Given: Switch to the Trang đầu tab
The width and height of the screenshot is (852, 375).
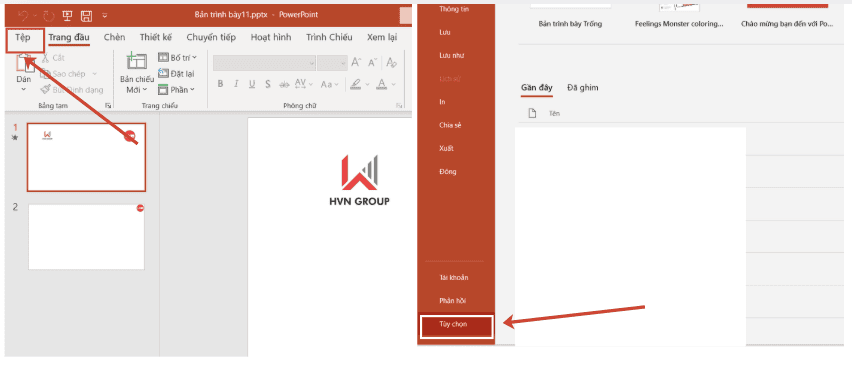Looking at the screenshot, I should pyautogui.click(x=68, y=38).
